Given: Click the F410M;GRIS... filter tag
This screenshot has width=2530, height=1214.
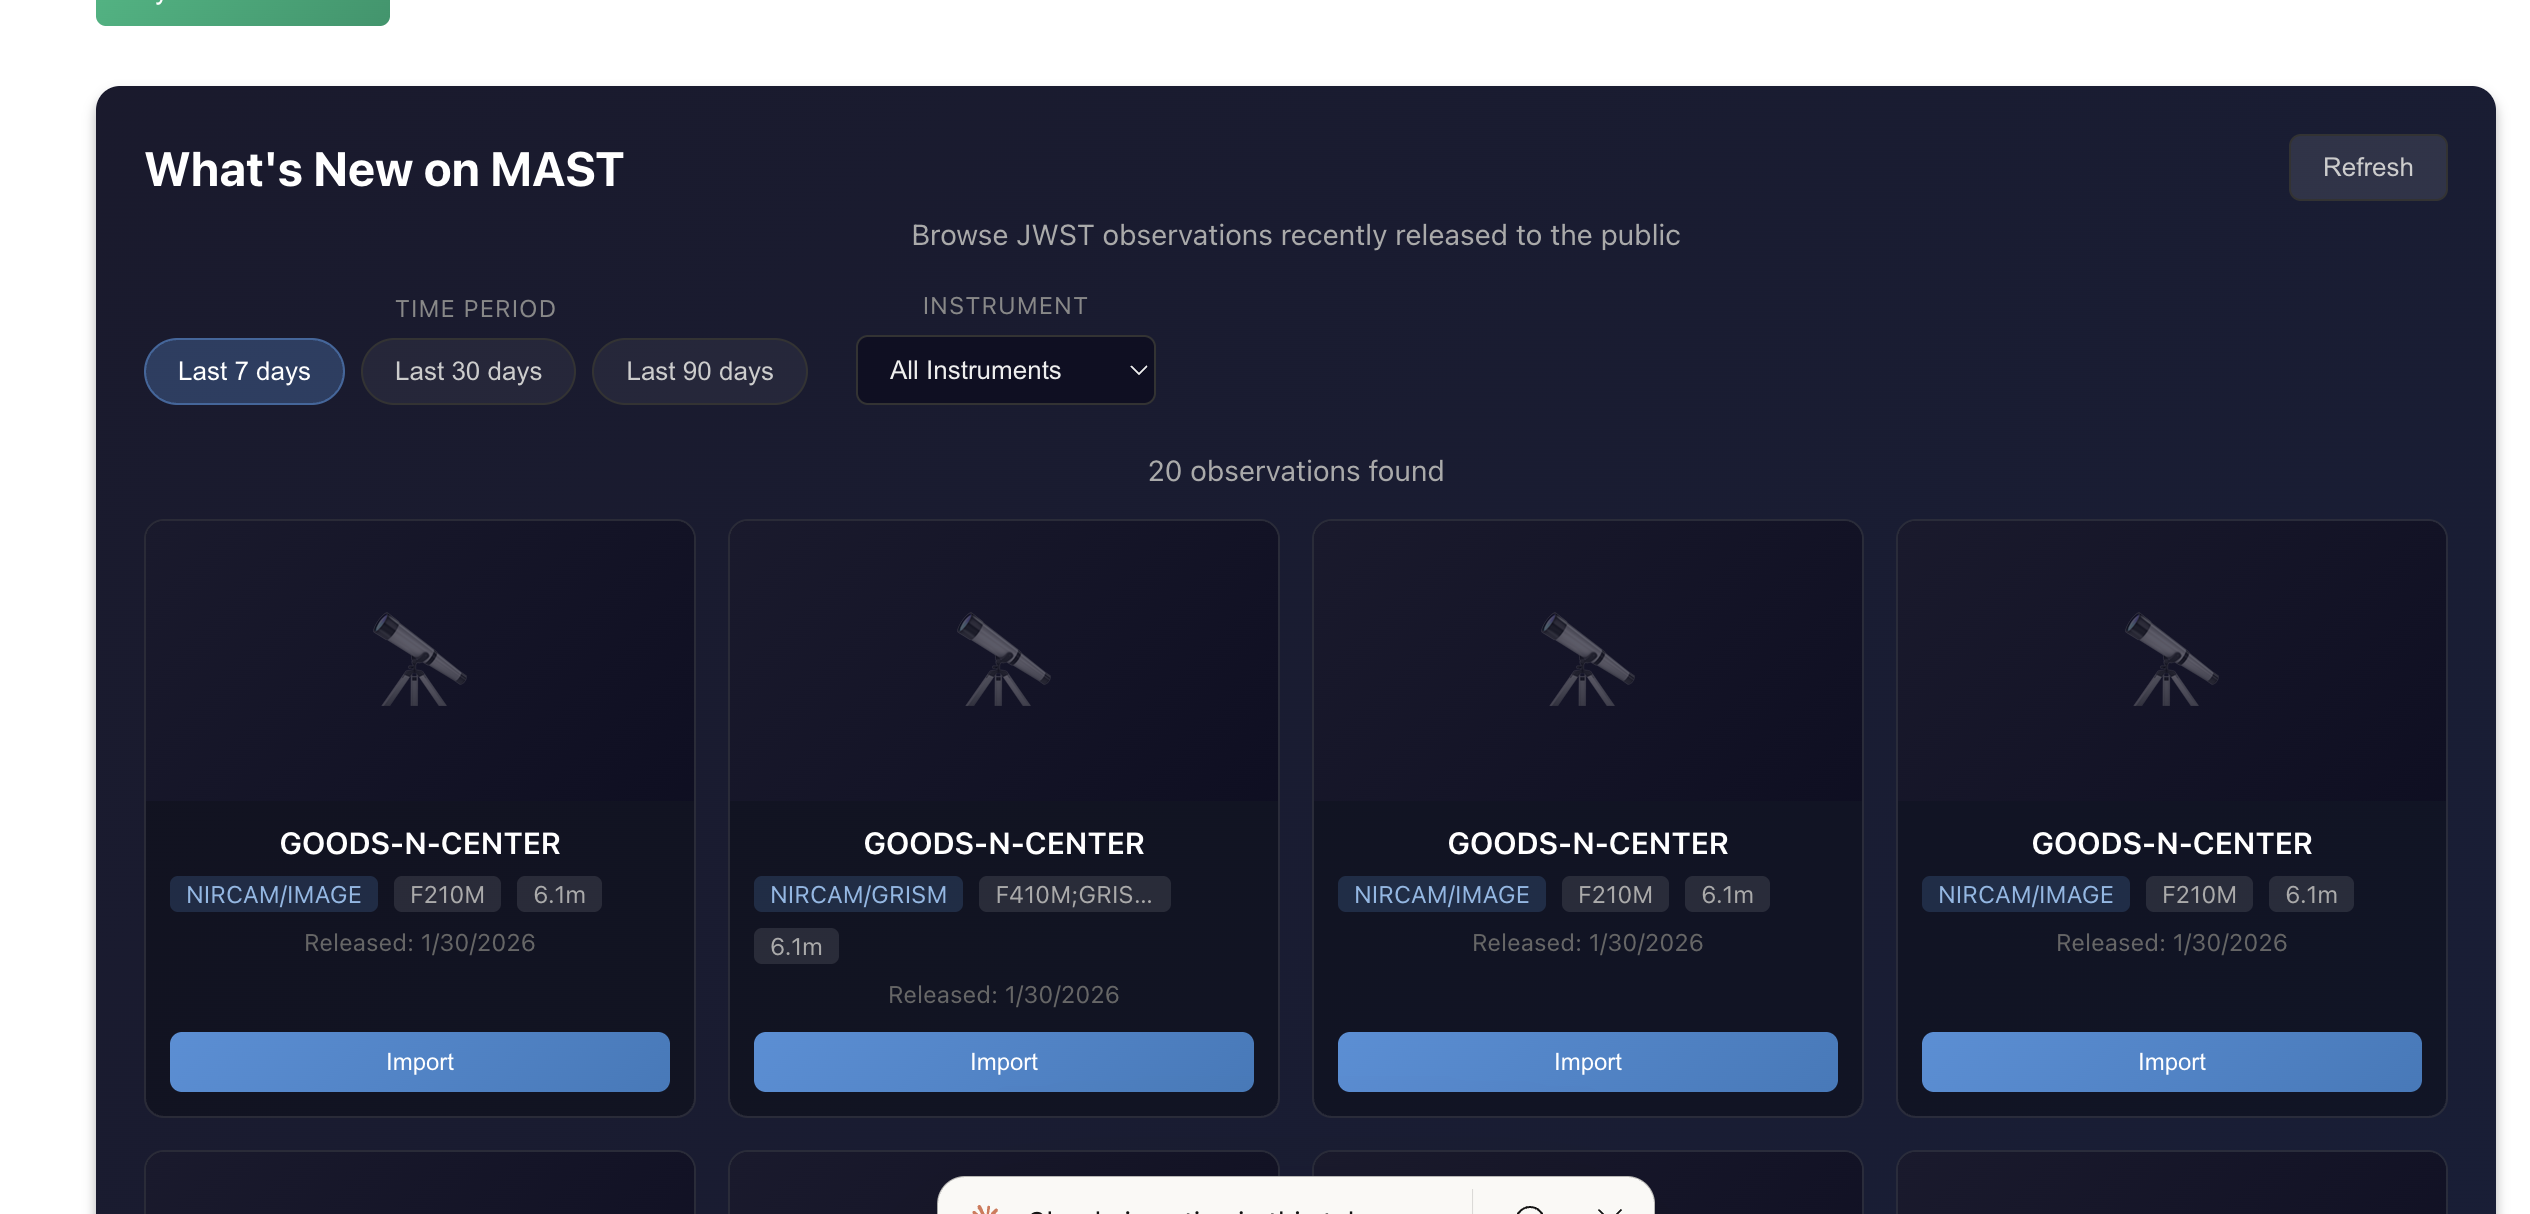Looking at the screenshot, I should point(1074,894).
